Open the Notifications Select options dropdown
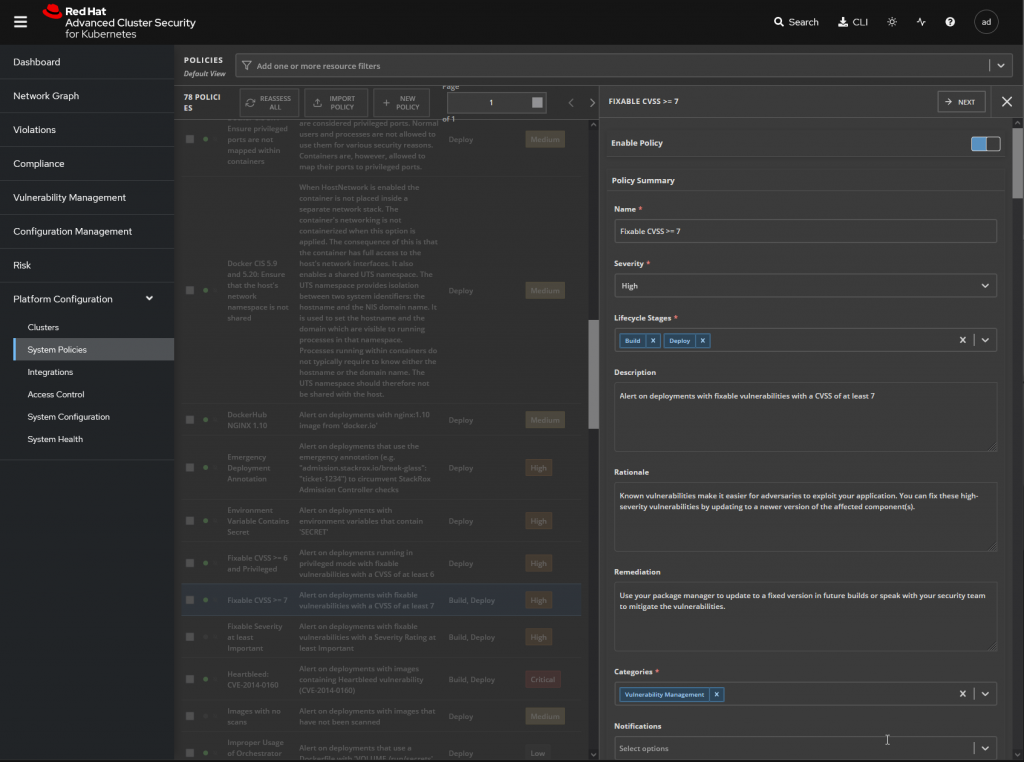1024x762 pixels. click(805, 748)
